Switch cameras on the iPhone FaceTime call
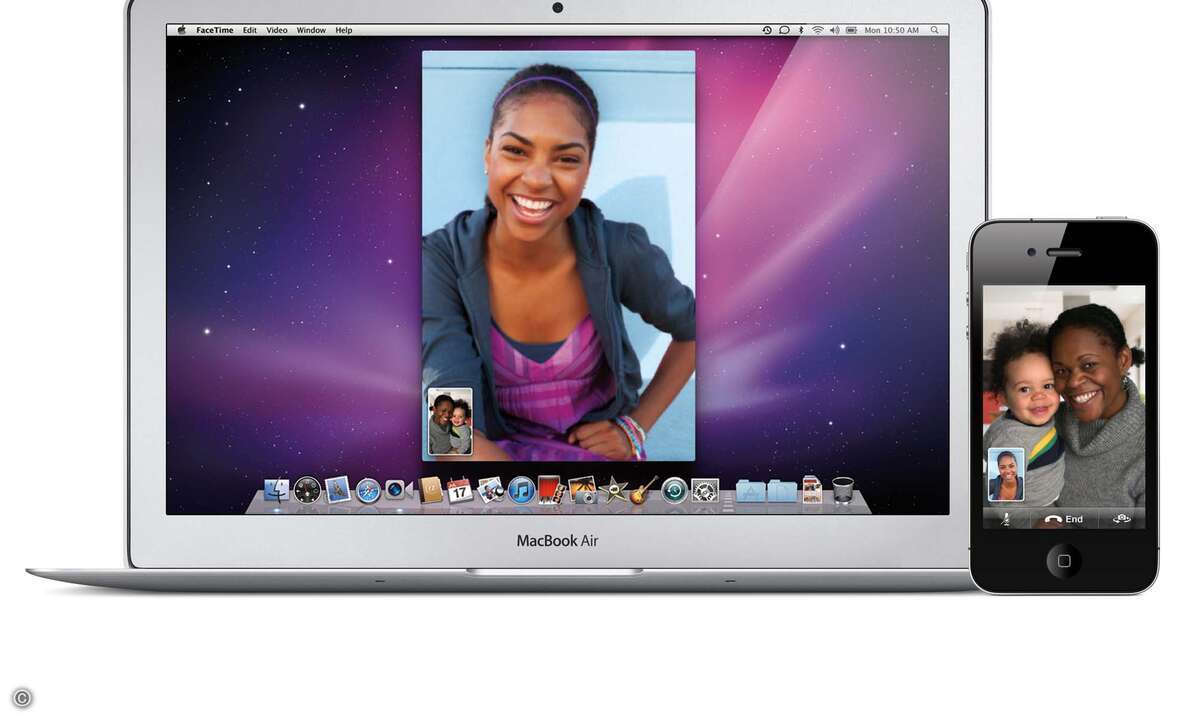This screenshot has width=1200, height=720. click(x=1122, y=519)
